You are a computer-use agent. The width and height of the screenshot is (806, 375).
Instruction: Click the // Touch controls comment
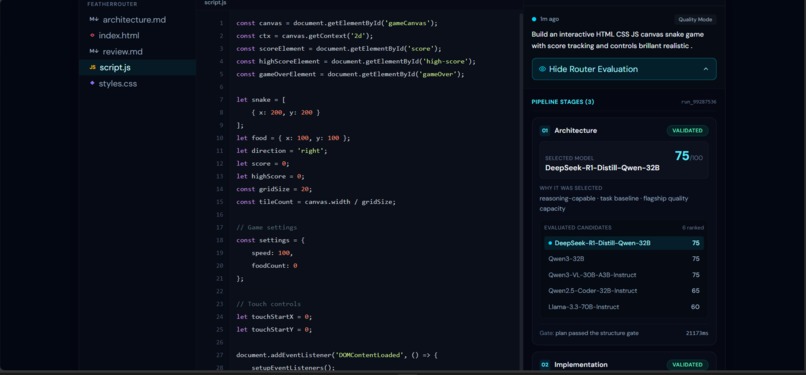pos(268,304)
